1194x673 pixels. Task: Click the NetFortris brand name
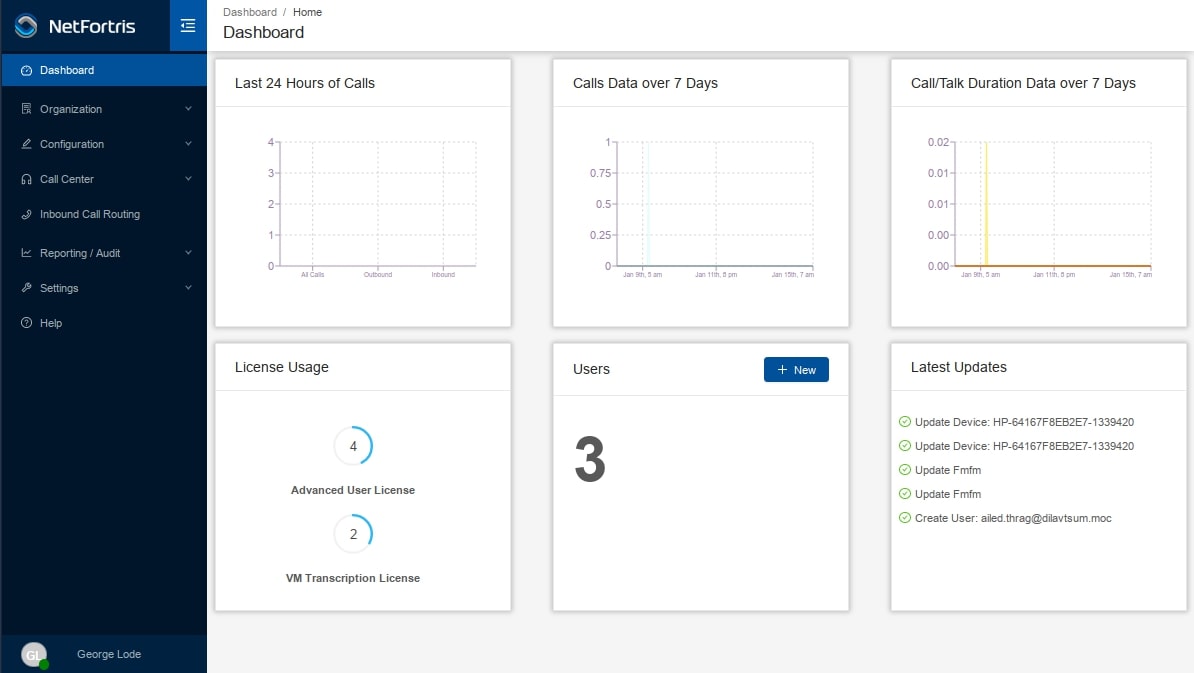point(92,27)
